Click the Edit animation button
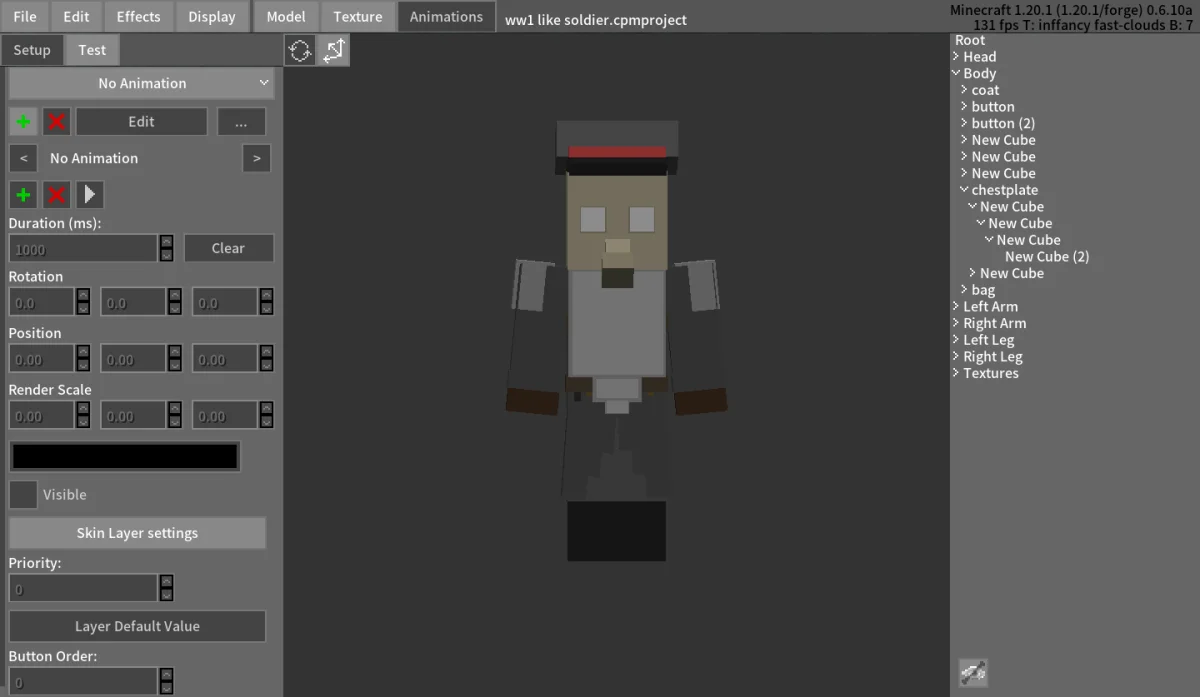1200x697 pixels. (141, 122)
